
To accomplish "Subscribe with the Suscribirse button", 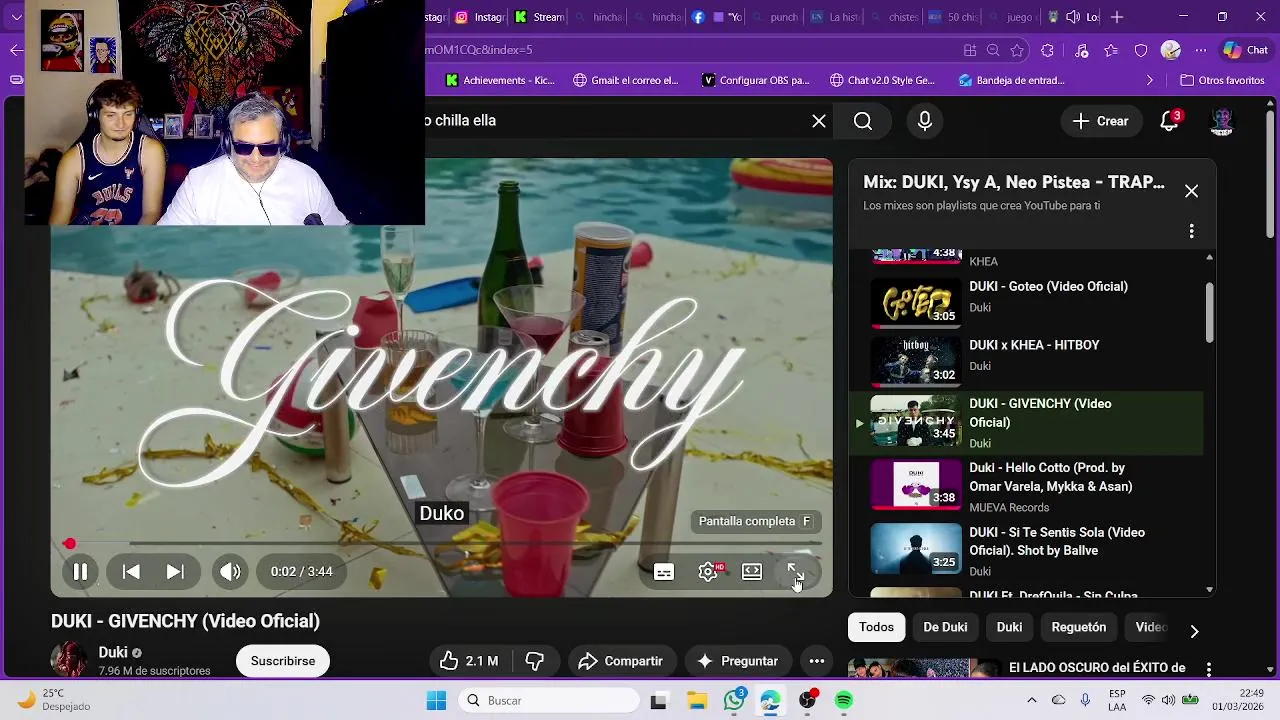I will (283, 661).
